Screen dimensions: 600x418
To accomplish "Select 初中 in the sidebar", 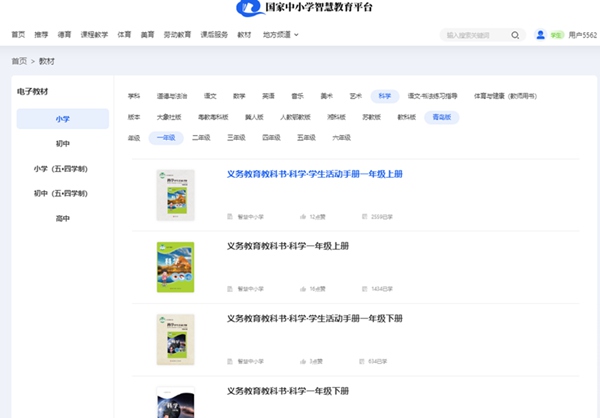I will tap(62, 144).
